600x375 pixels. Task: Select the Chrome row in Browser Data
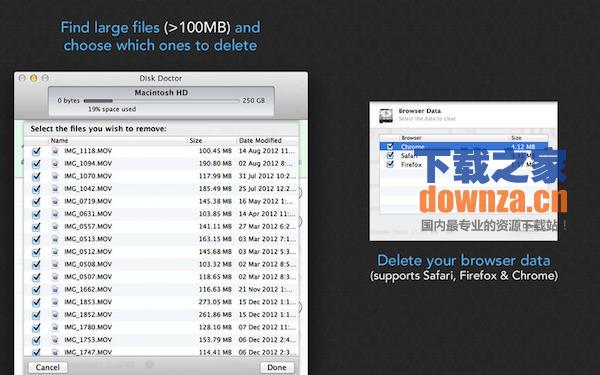click(464, 146)
